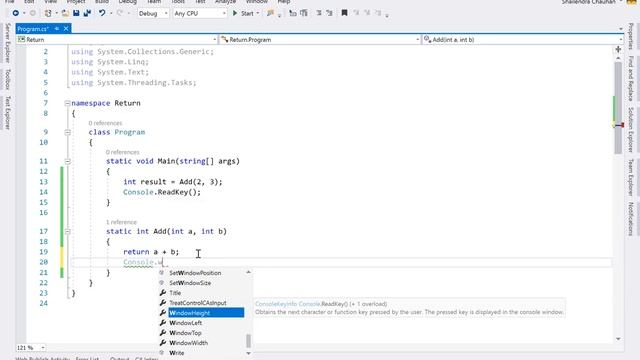Open the Test Explorer side tab
The height and width of the screenshot is (360, 640).
click(7, 113)
